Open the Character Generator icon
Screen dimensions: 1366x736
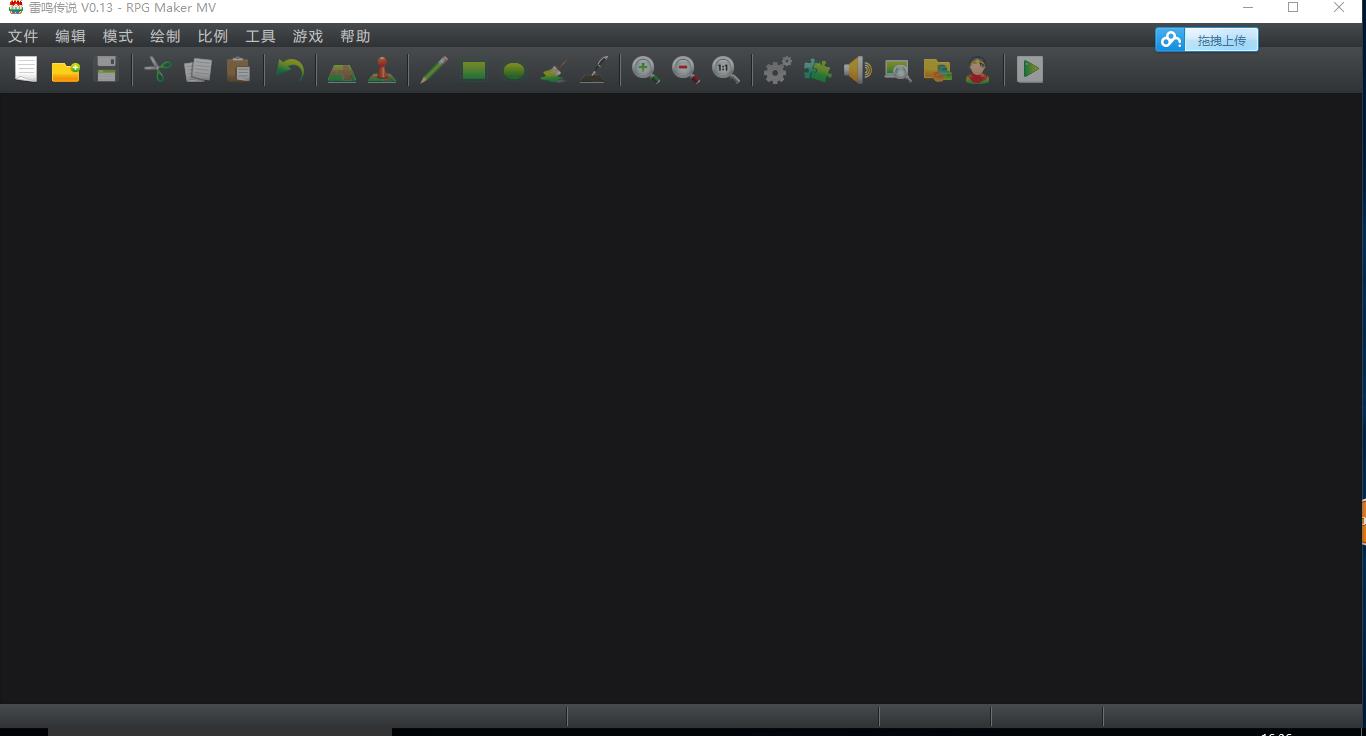[x=978, y=70]
